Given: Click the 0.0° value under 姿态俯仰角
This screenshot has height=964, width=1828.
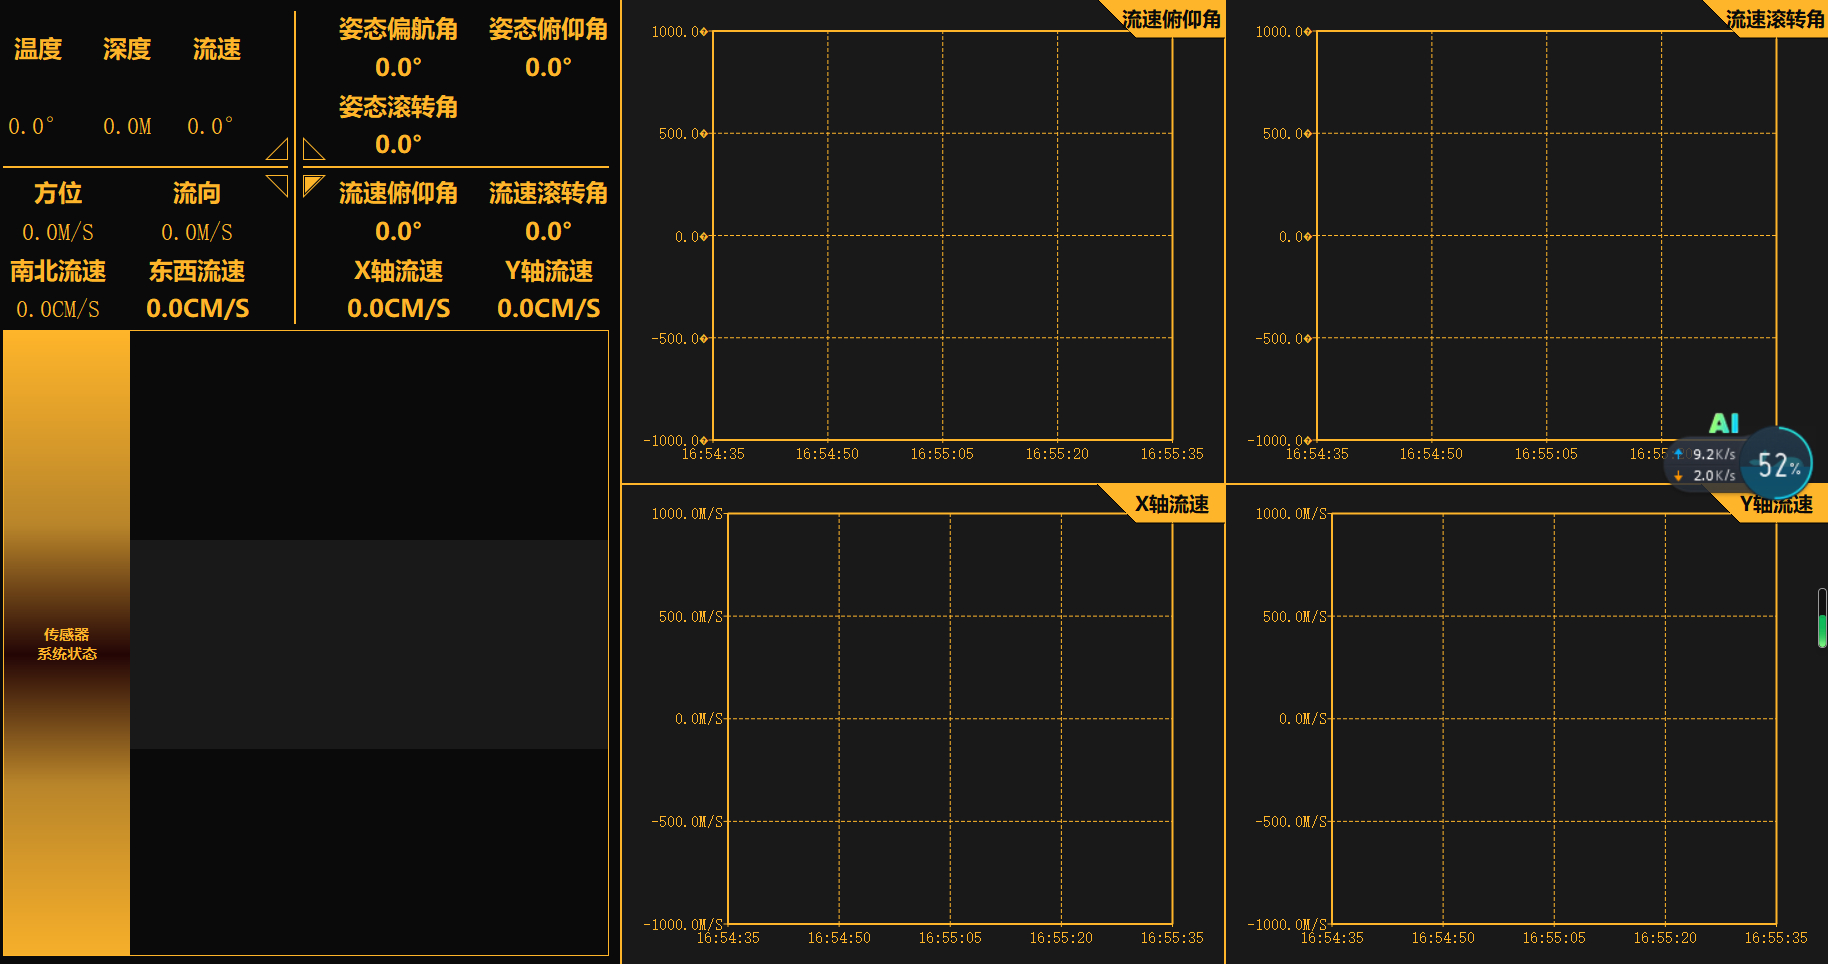Looking at the screenshot, I should (x=548, y=67).
